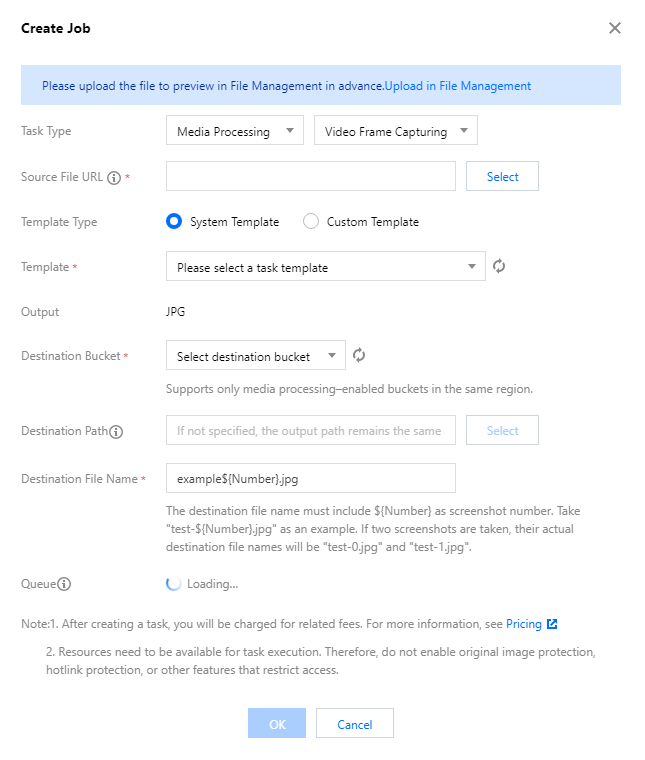Image resolution: width=645 pixels, height=760 pixels.
Task: Click the Destination Path info icon
Action: [x=116, y=431]
